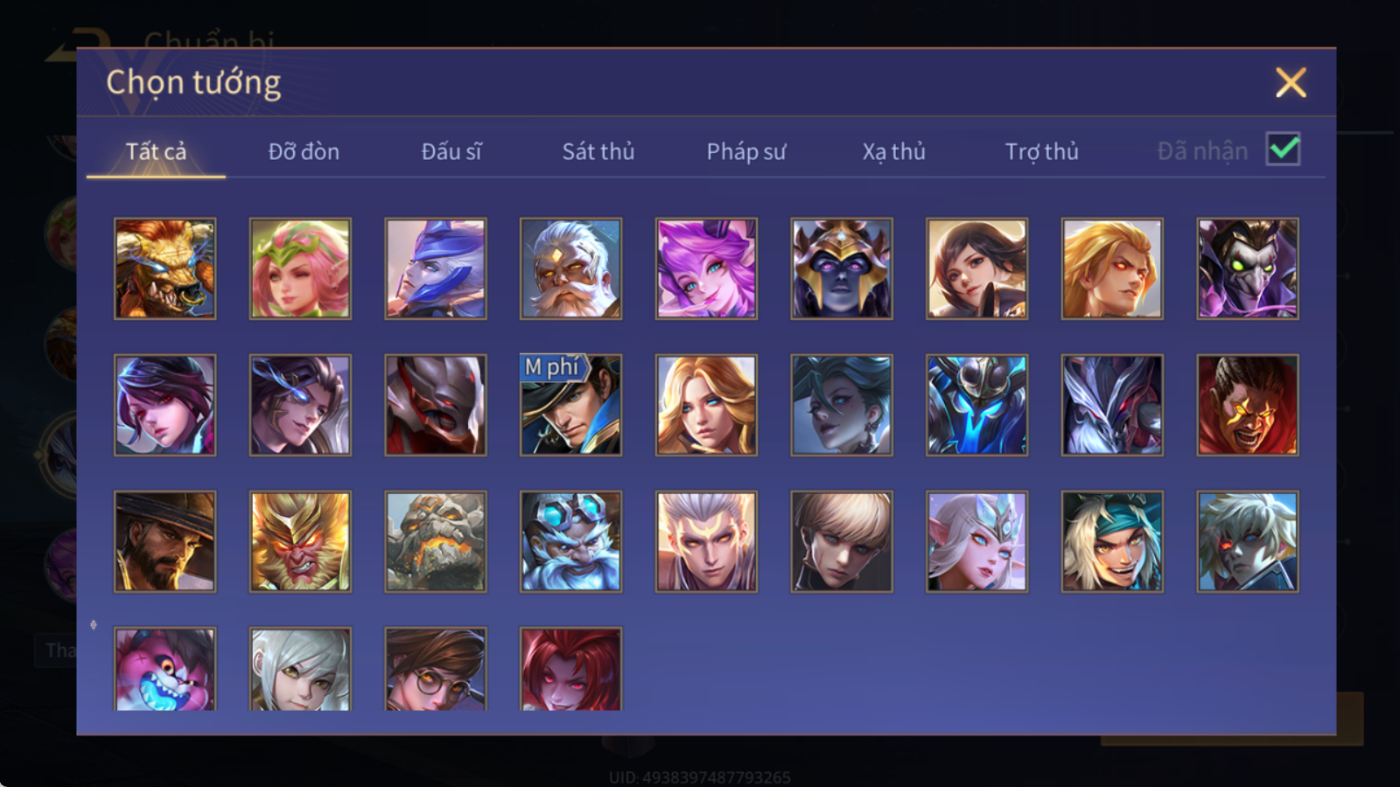Viewport: 1400px width, 787px height.
Task: Select the "Đấu sĩ" category tab
Action: click(451, 152)
